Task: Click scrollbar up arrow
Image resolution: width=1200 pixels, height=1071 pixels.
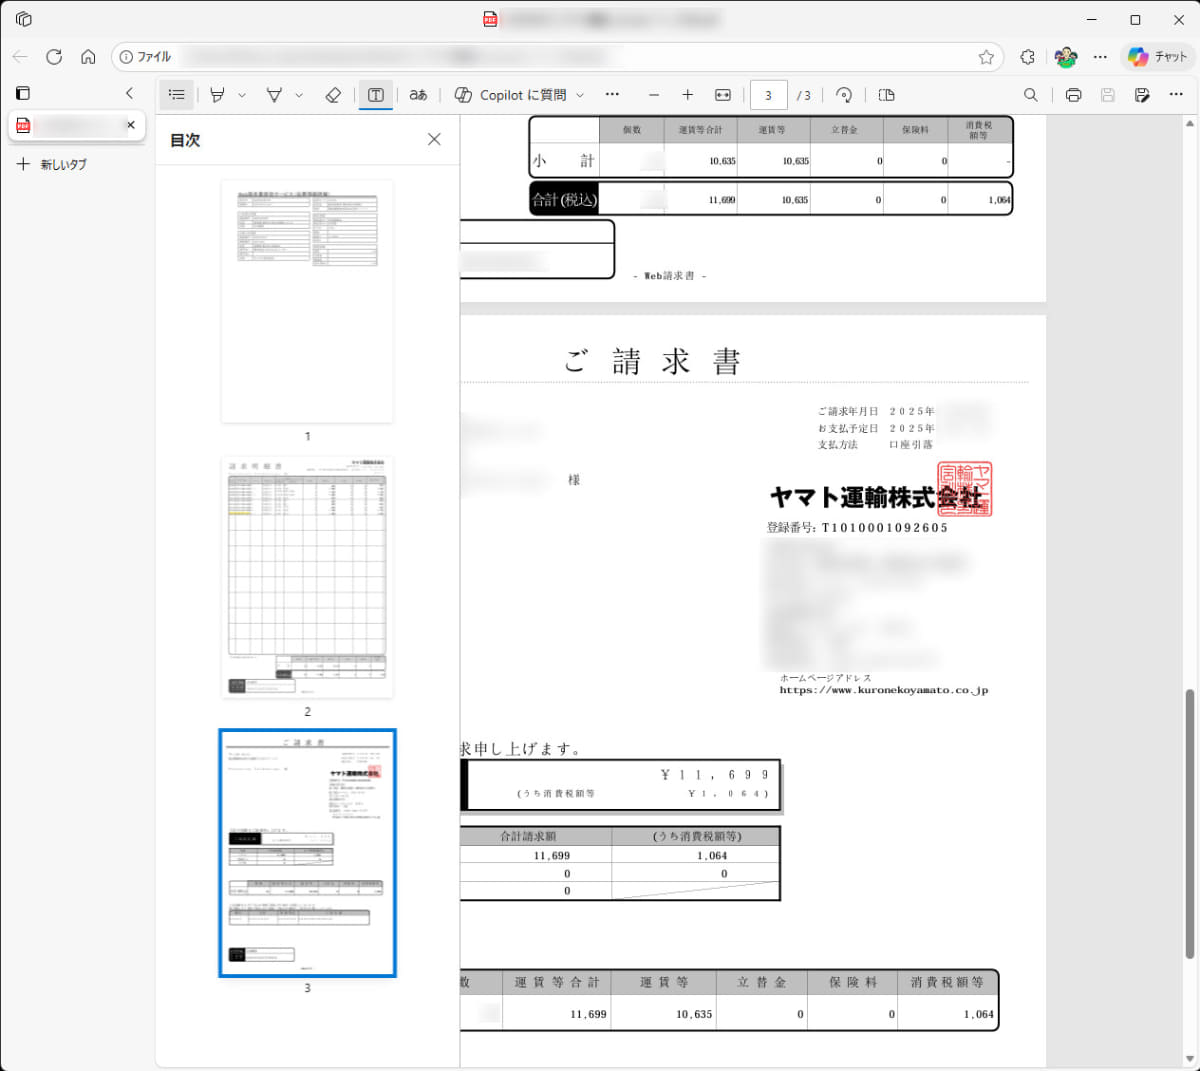Action: [x=1190, y=124]
